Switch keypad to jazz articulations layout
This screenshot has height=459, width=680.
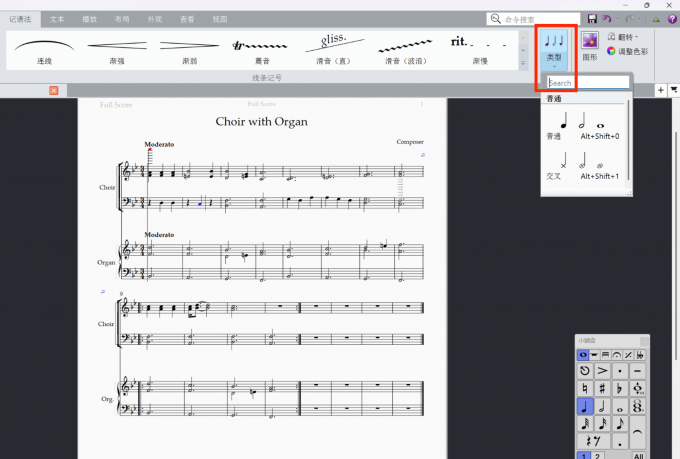pos(628,355)
